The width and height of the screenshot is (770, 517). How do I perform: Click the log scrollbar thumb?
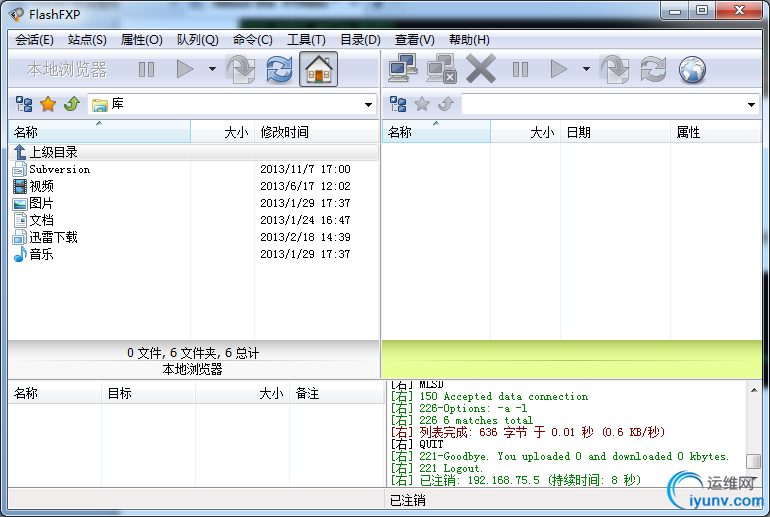pos(753,462)
